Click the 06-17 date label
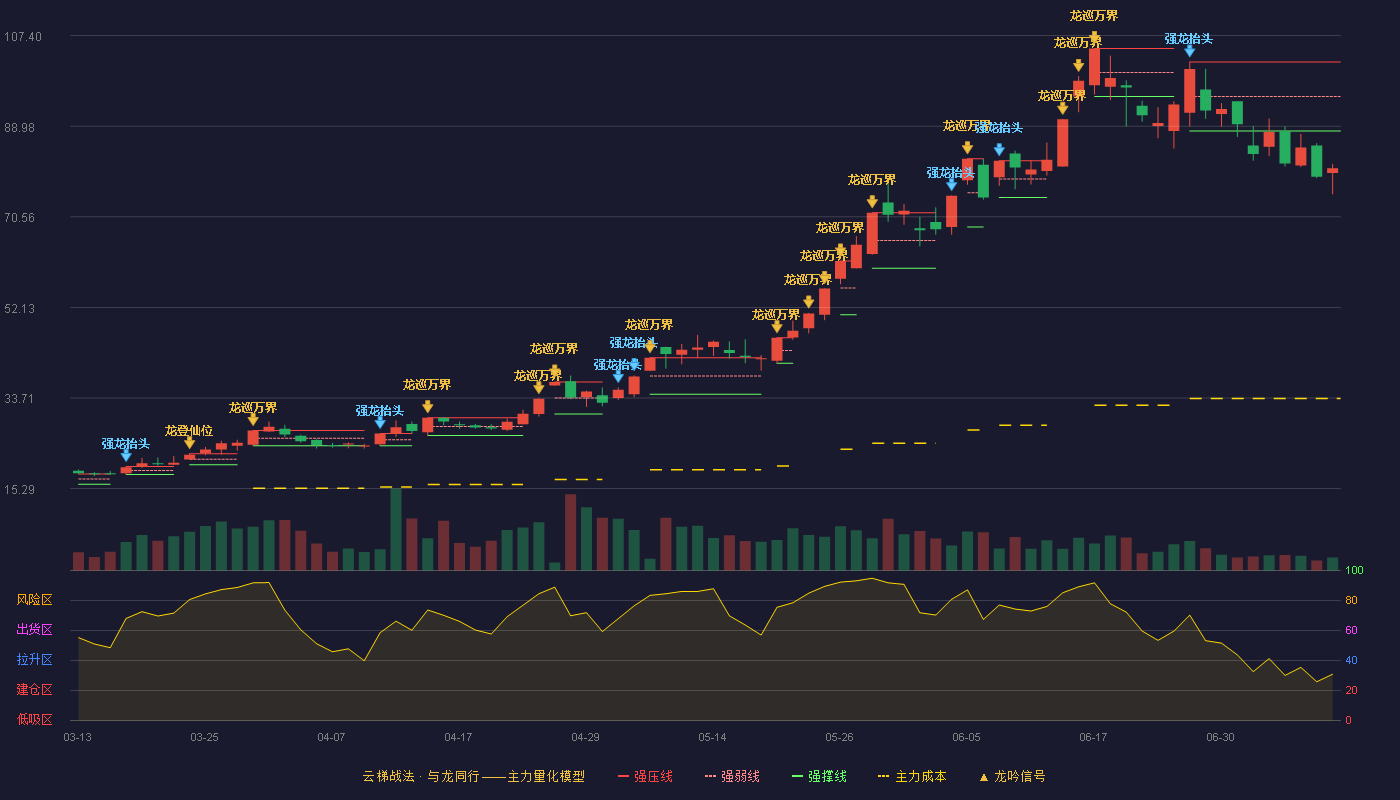Screen dimensions: 1400x800 point(1093,737)
